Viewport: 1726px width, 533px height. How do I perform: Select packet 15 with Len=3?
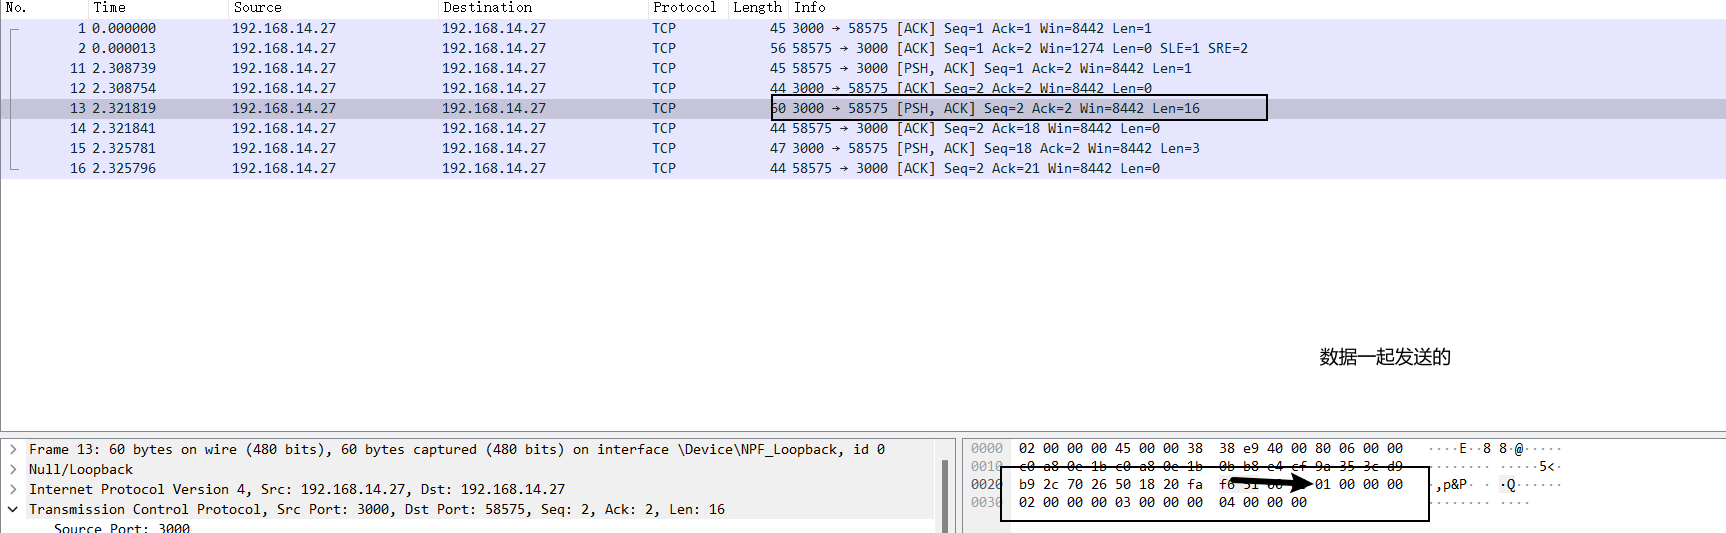(400, 149)
